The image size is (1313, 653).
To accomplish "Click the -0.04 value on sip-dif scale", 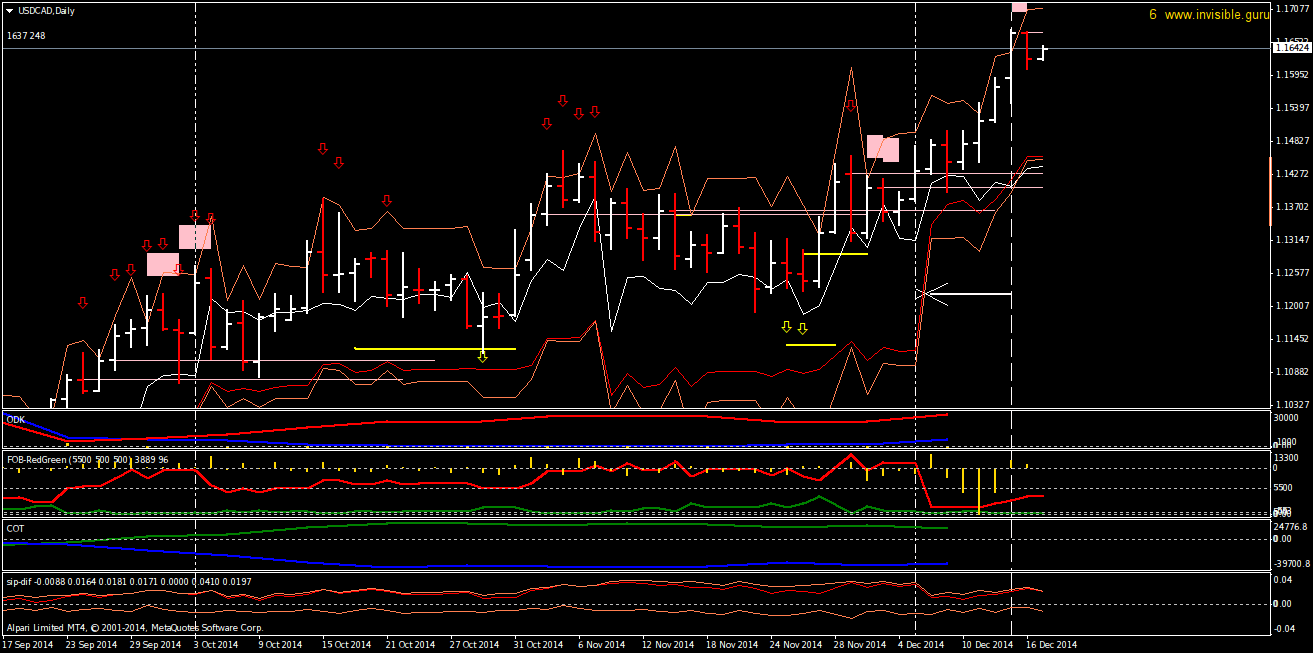I will [x=1285, y=628].
